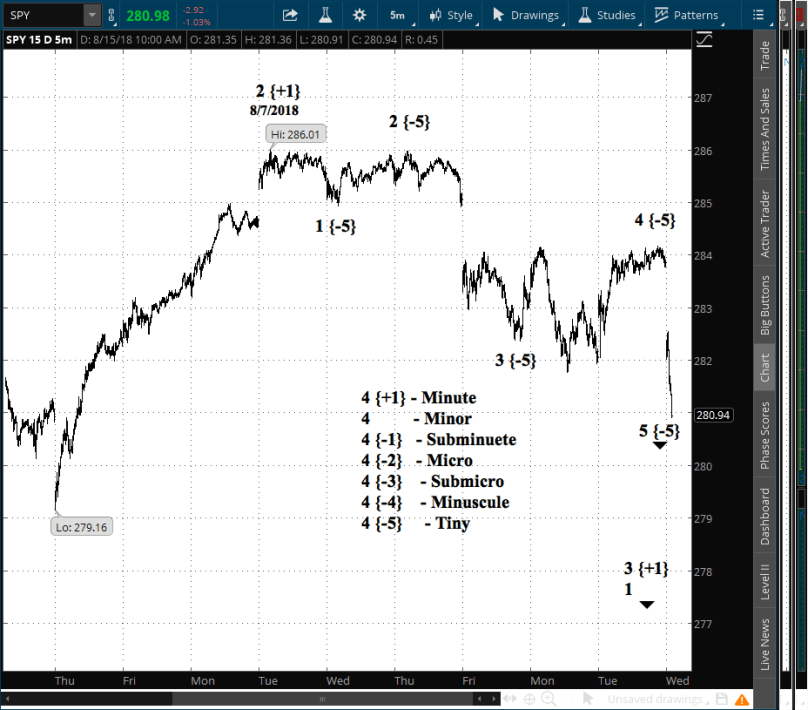Open chart settings gear icon
This screenshot has width=808, height=710.
[x=360, y=15]
